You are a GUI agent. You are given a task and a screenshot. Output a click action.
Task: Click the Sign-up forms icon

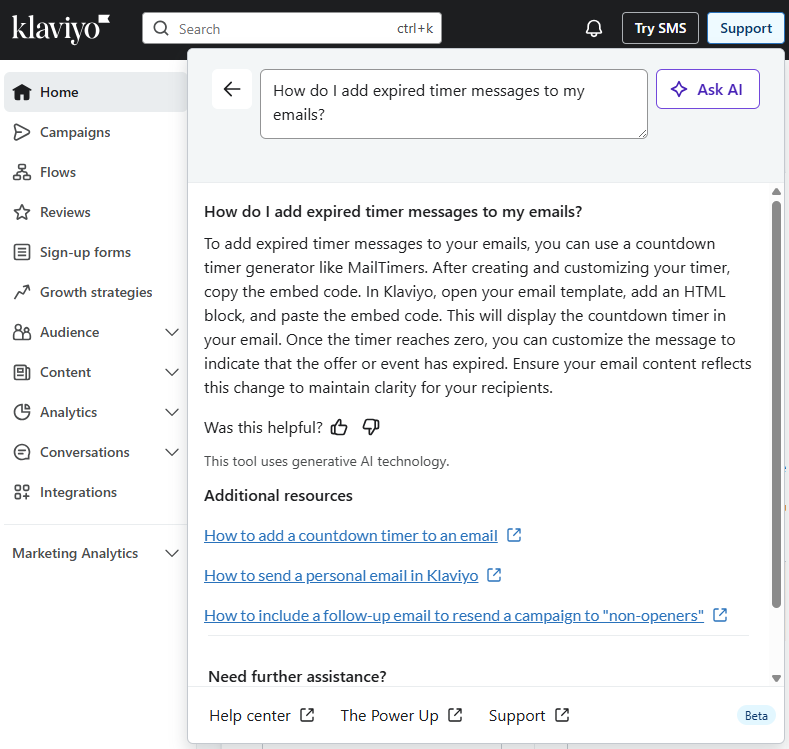[x=22, y=252]
